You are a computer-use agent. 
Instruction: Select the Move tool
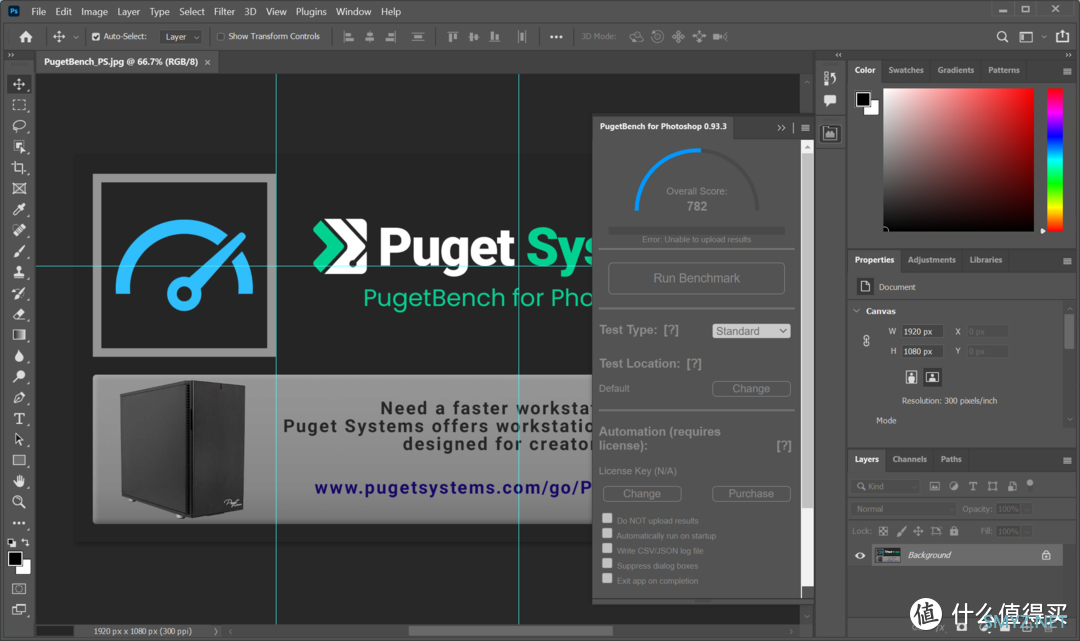[19, 84]
